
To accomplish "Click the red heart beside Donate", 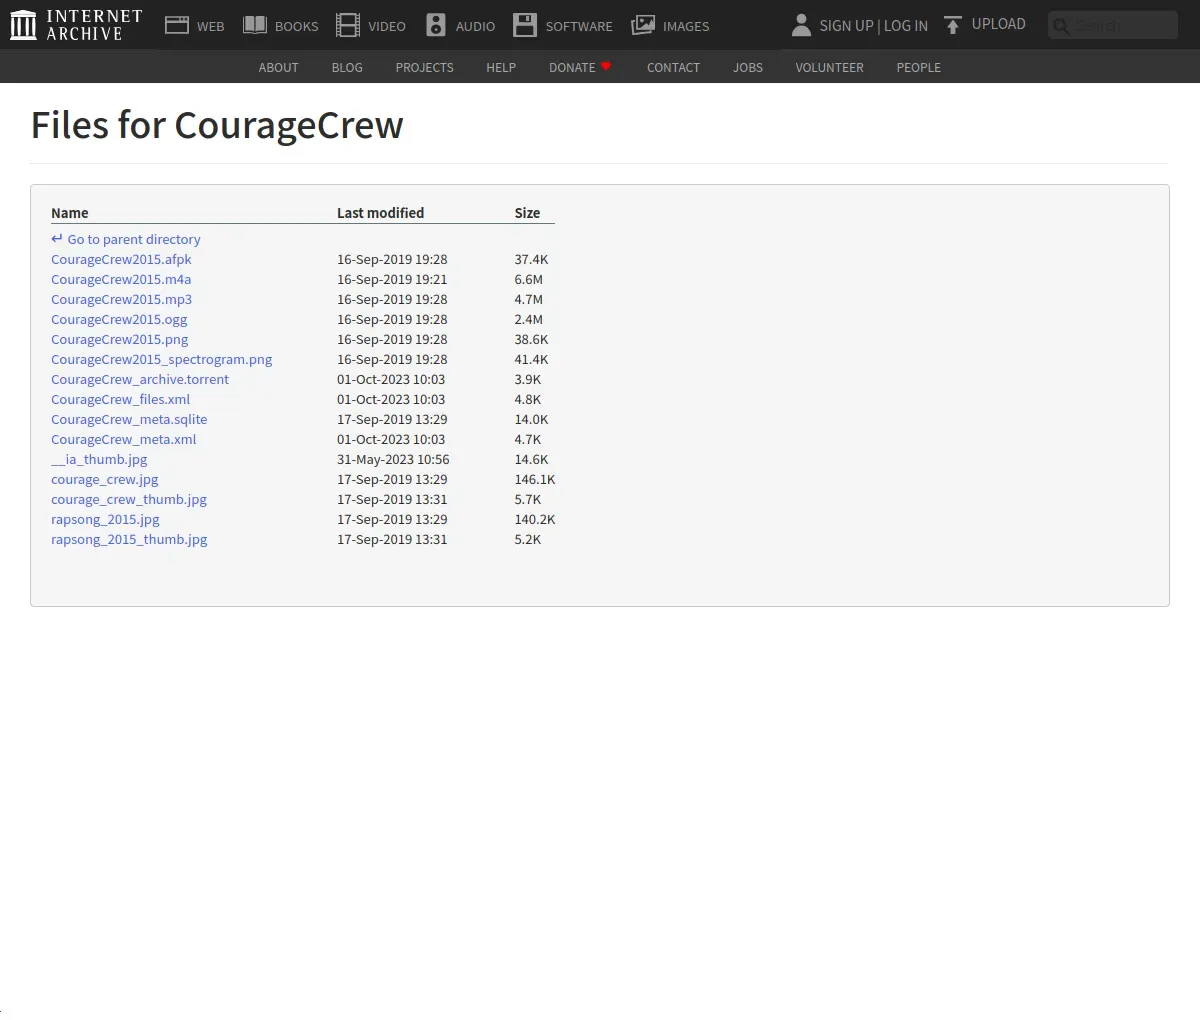I will (606, 66).
